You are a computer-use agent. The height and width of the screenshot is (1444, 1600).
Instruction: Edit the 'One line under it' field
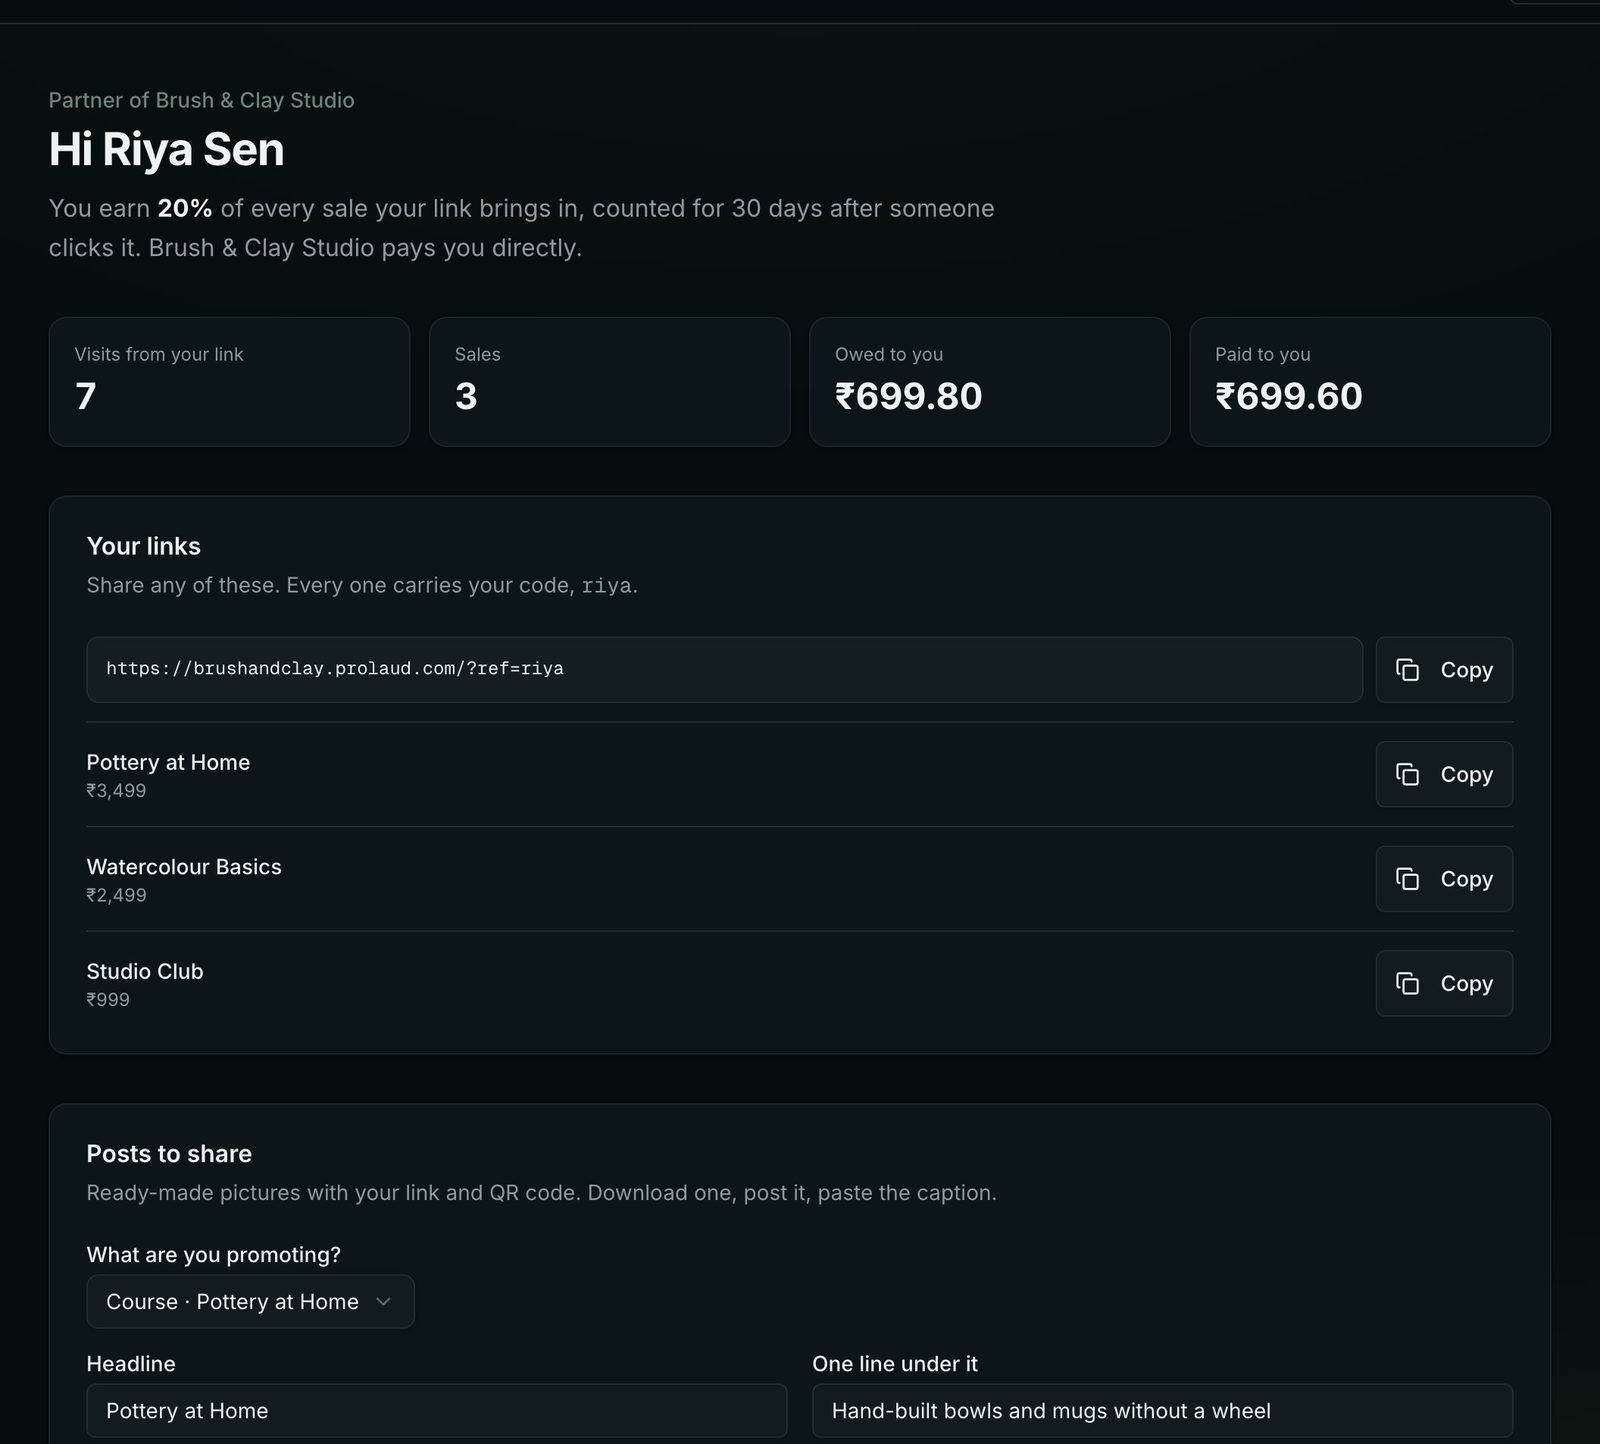coord(1162,1410)
